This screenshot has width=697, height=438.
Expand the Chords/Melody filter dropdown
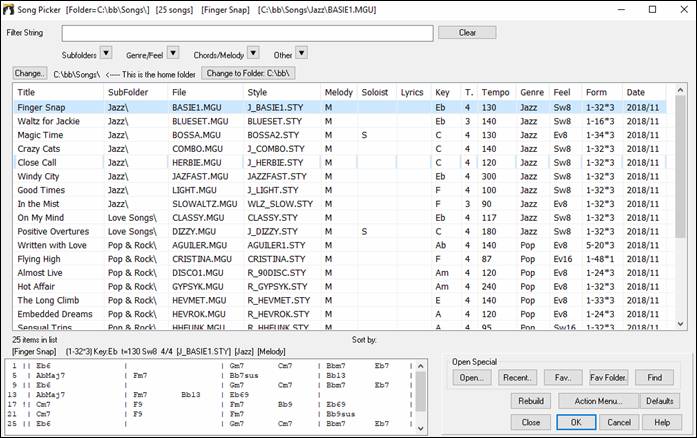point(251,53)
